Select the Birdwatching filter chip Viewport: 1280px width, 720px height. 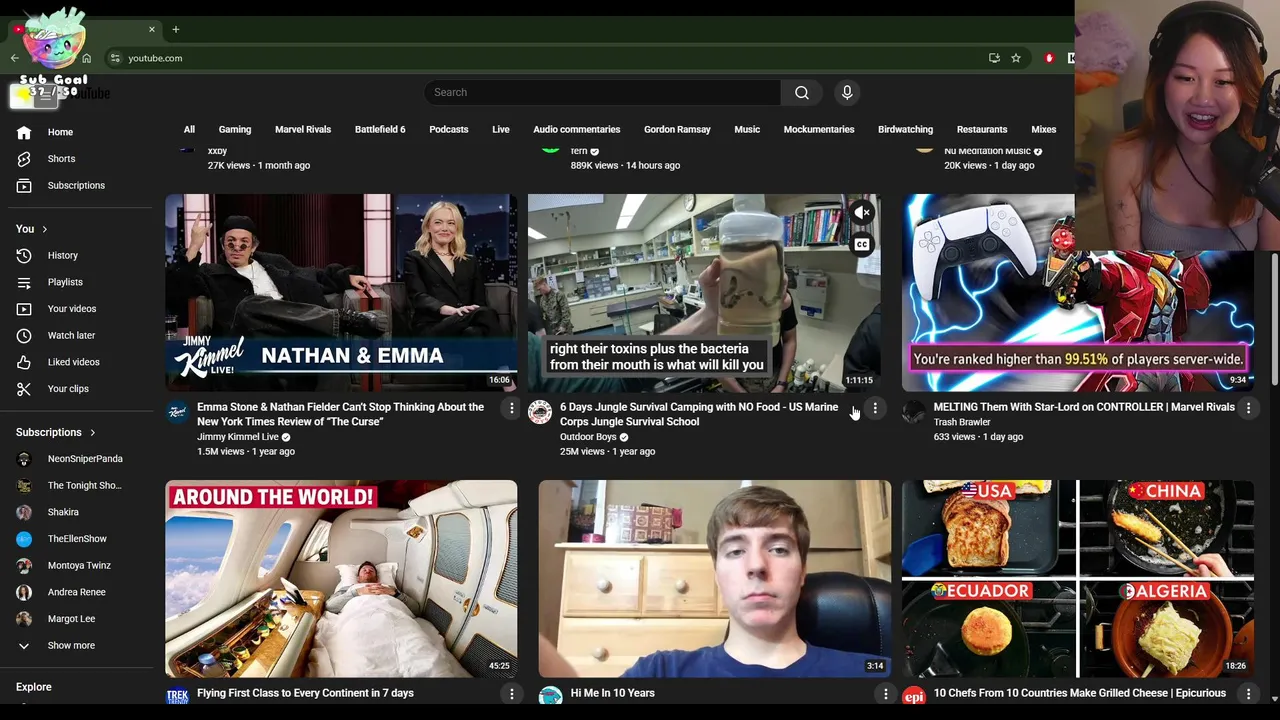tap(905, 129)
